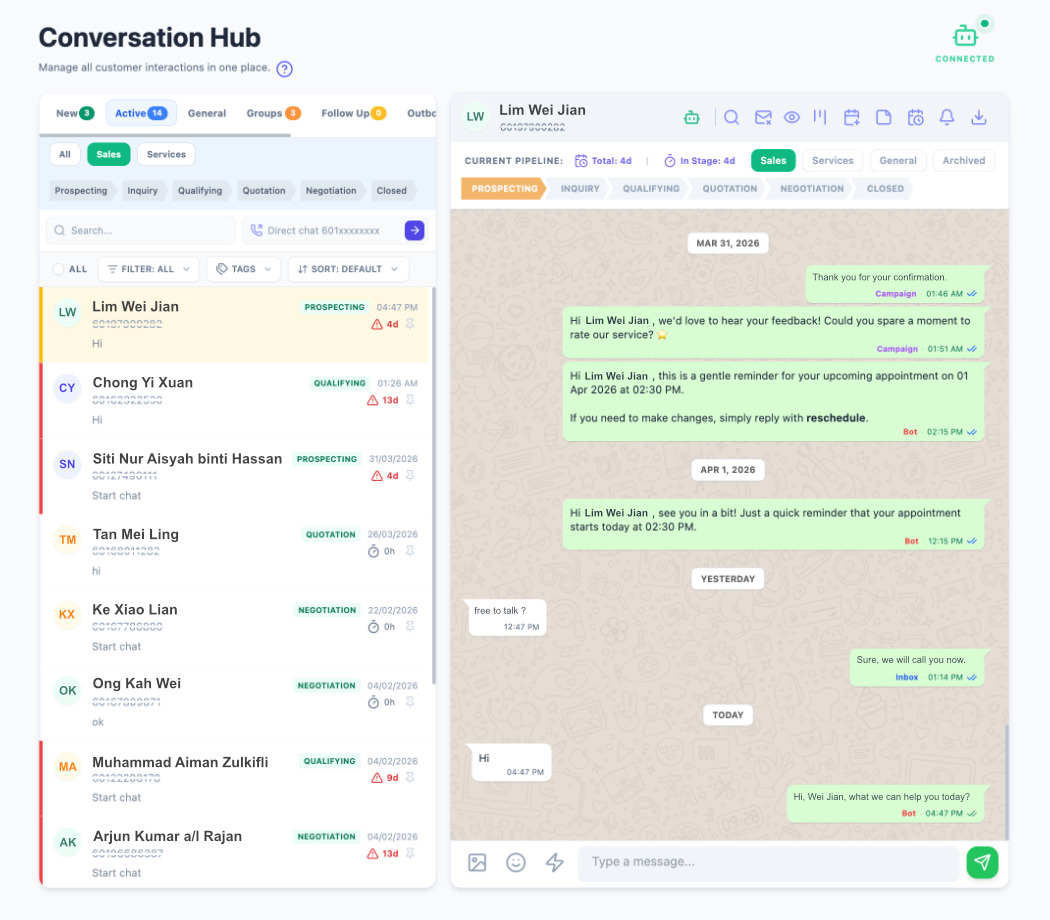Viewport: 1050px width, 920px height.
Task: Select the Archived pipeline tab
Action: (x=963, y=160)
